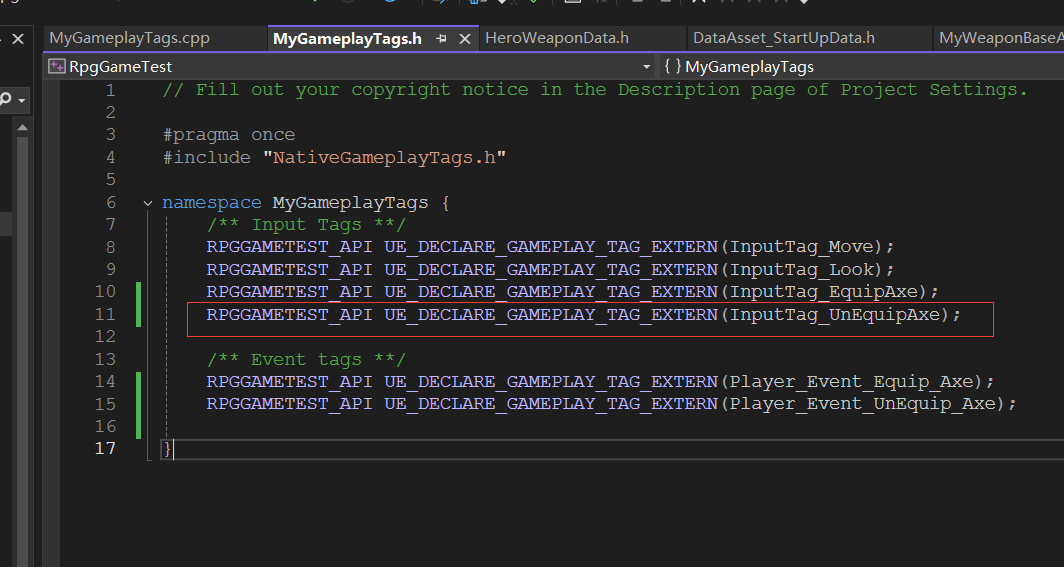Click 'InputTag_UnEquipAxe' on line 11
The image size is (1064, 567).
835,315
